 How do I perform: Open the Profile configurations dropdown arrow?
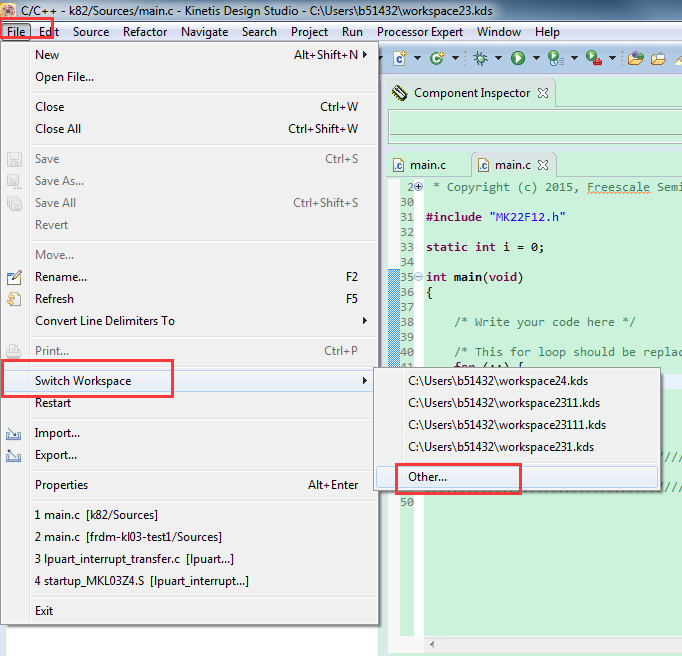(x=574, y=58)
